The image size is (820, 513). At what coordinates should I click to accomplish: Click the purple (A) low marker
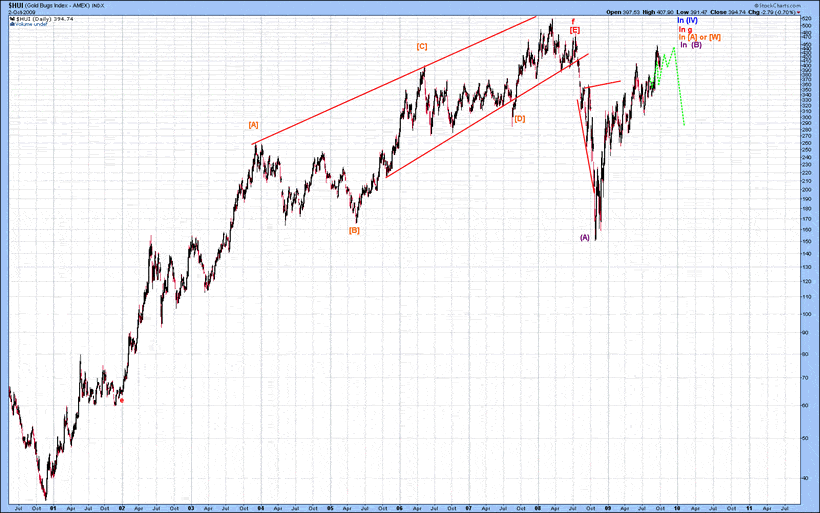(x=585, y=237)
